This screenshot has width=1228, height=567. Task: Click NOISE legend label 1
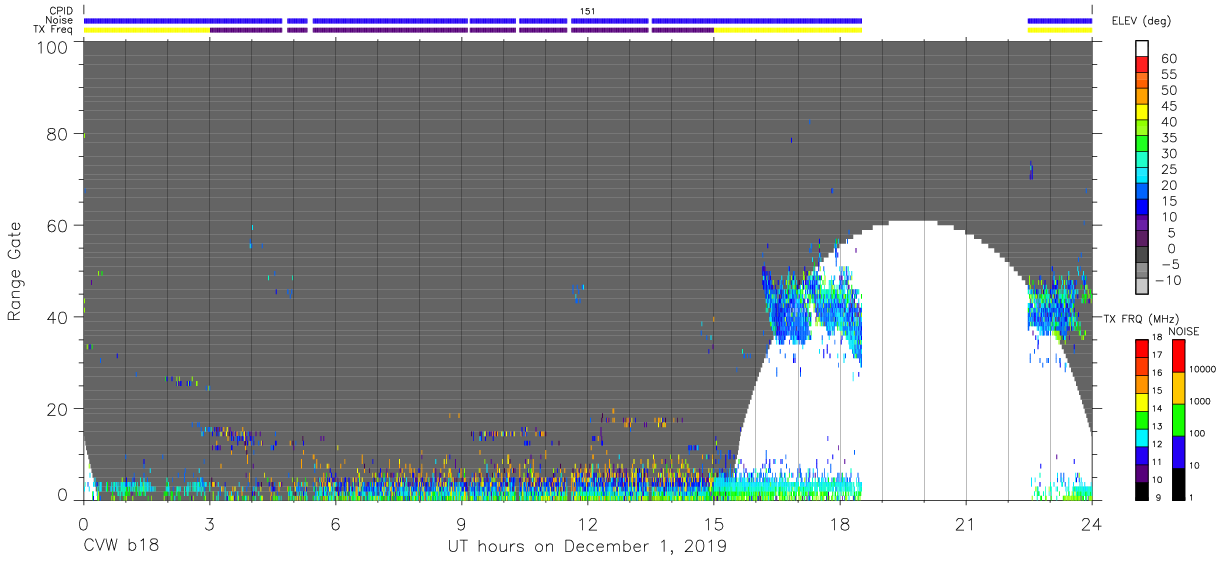[x=1193, y=497]
